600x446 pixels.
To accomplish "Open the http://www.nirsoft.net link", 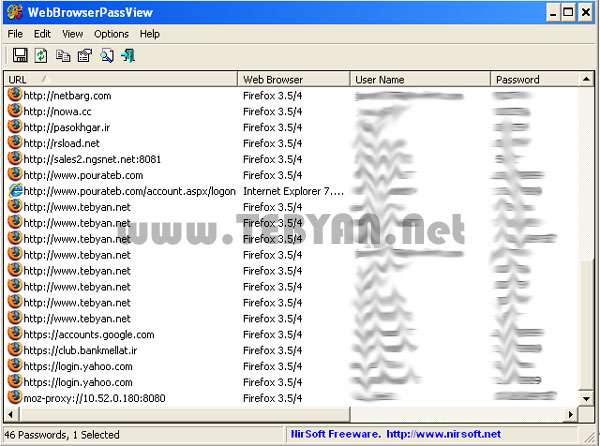I will (x=443, y=434).
